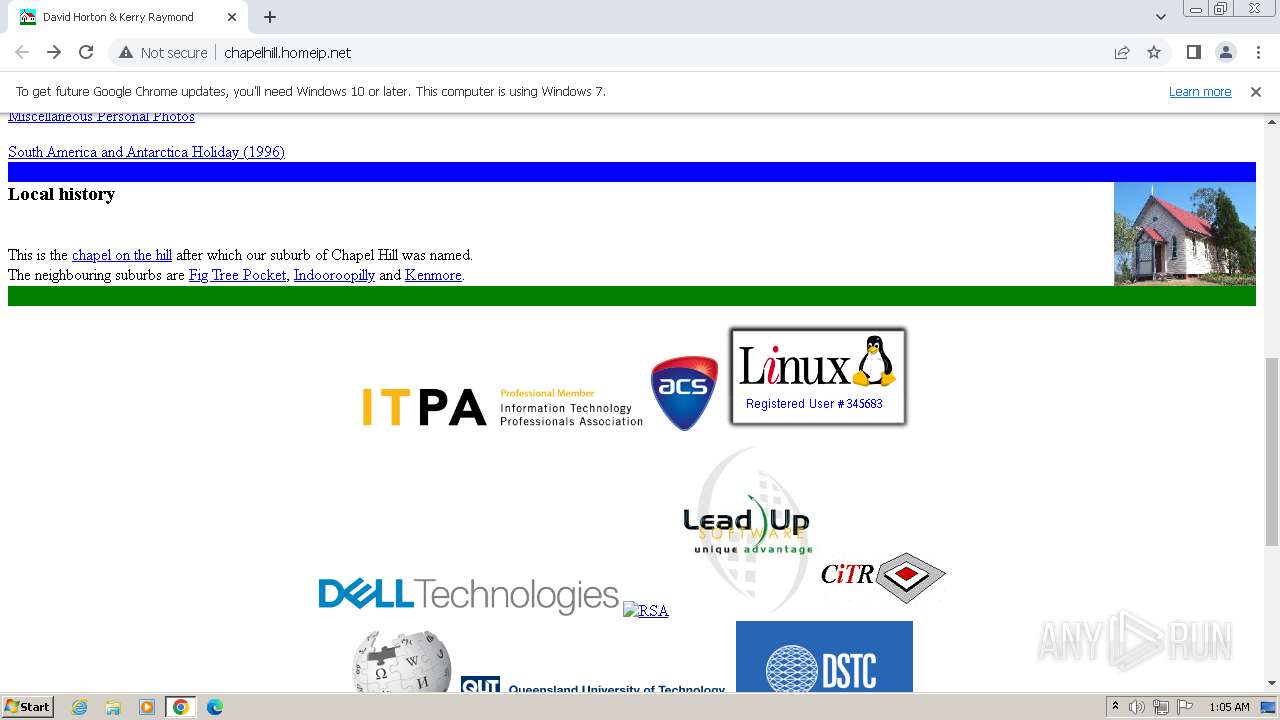Open the Action Center flag icon
This screenshot has width=1280, height=720.
click(x=1185, y=707)
